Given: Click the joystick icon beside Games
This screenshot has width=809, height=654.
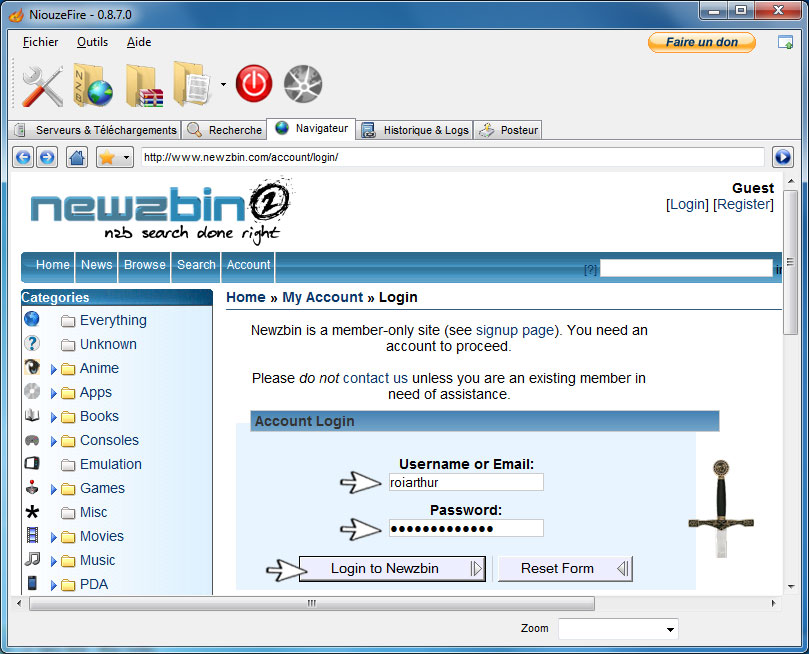Looking at the screenshot, I should [32, 487].
